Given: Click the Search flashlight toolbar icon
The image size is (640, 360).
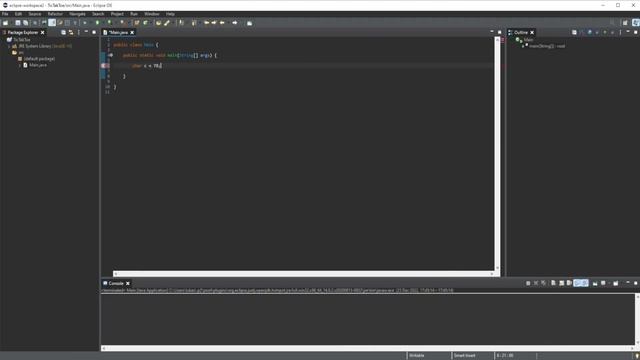Looking at the screenshot, I should (167, 23).
